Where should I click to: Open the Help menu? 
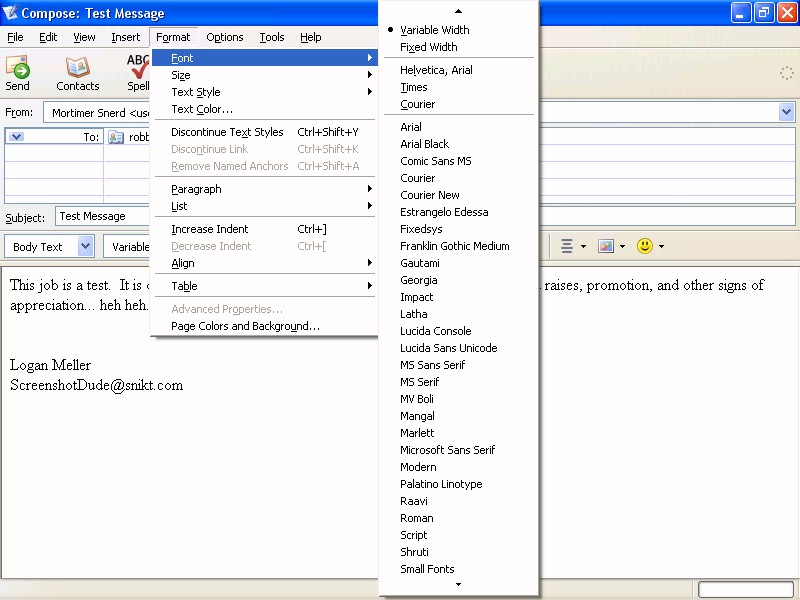pos(310,37)
